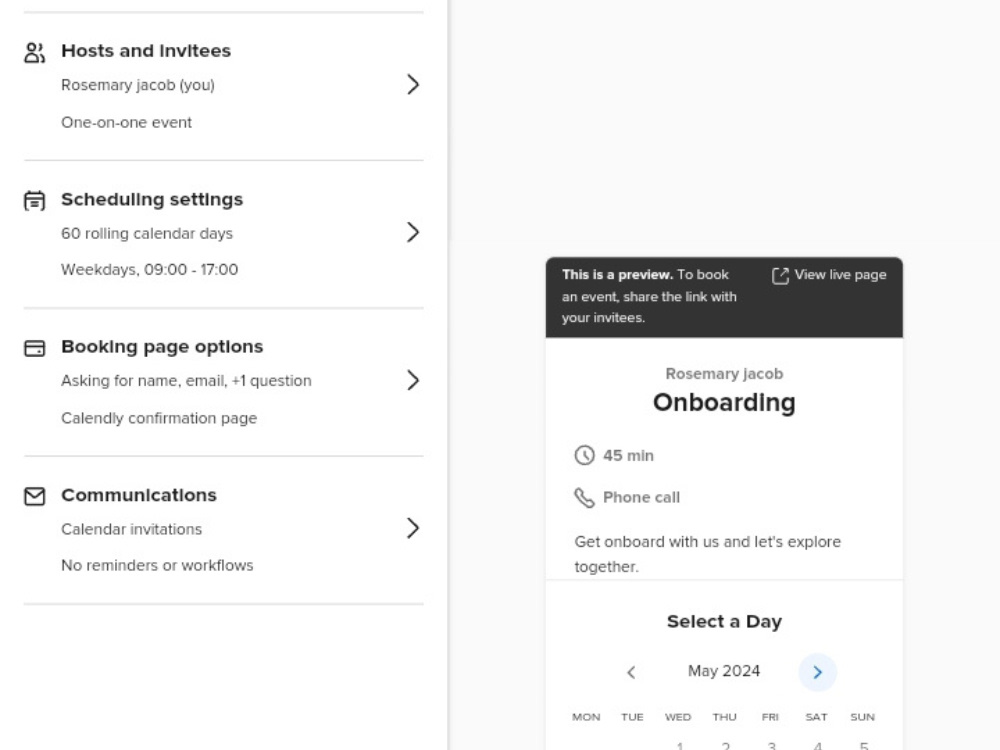
Task: Expand Communications section with its chevron
Action: tap(413, 528)
